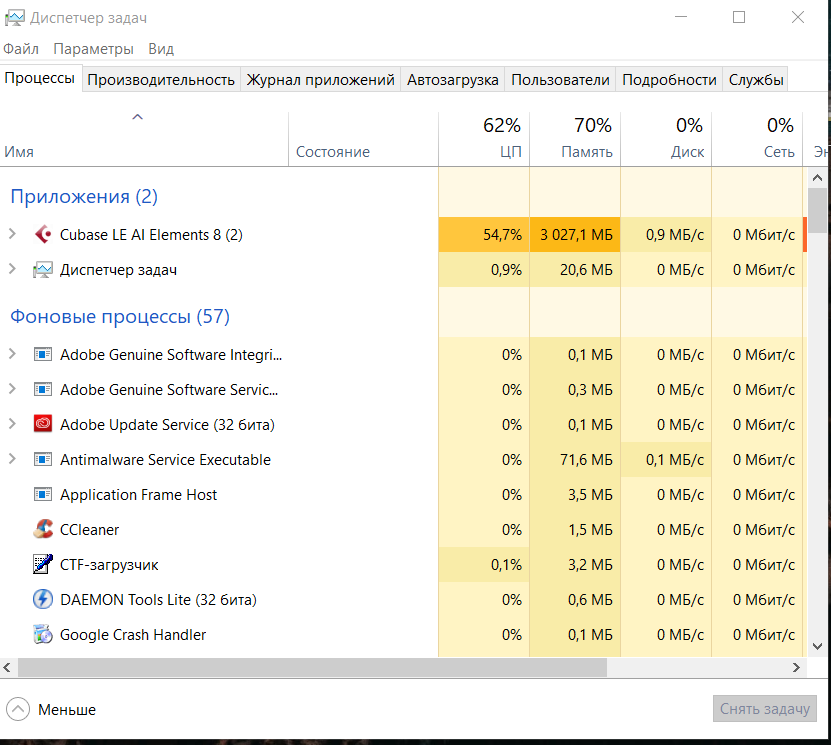
Task: Open the Службы tab
Action: click(x=756, y=79)
